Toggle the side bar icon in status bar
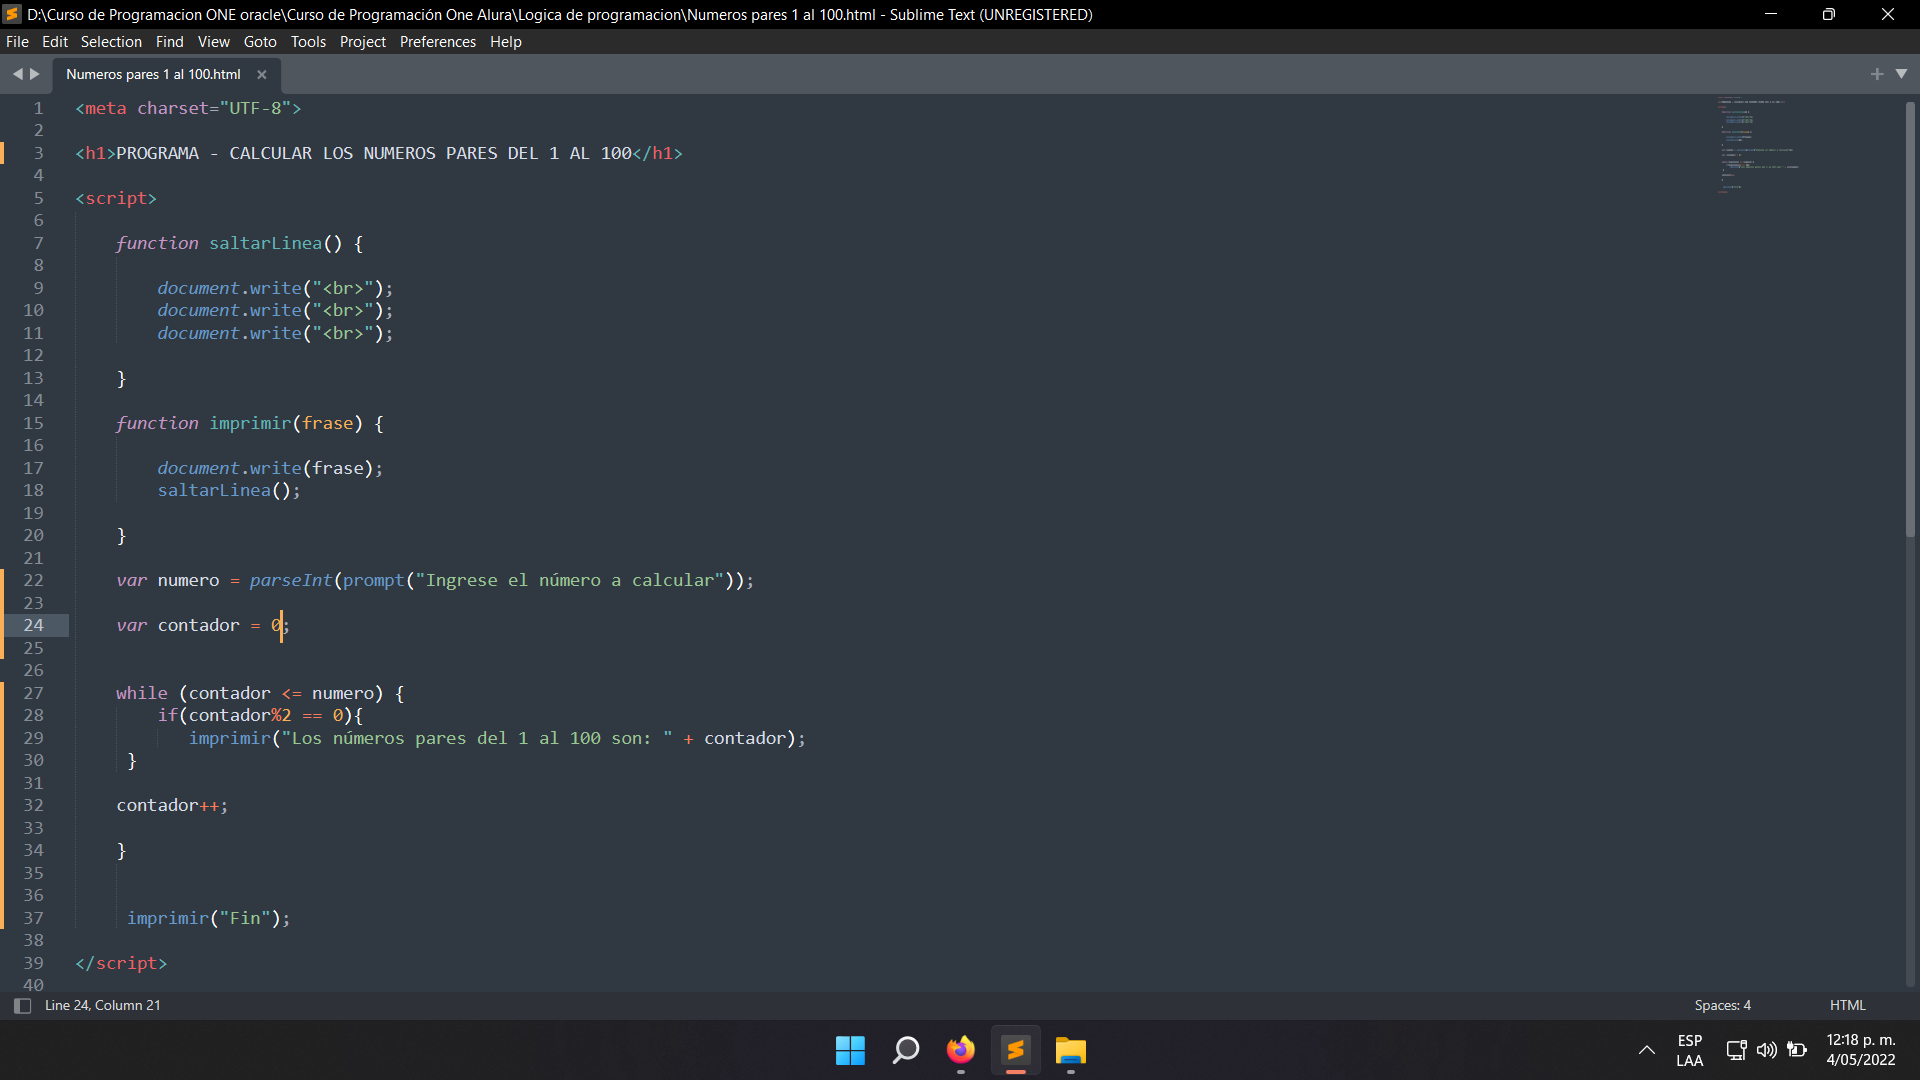This screenshot has height=1080, width=1920. tap(22, 1006)
